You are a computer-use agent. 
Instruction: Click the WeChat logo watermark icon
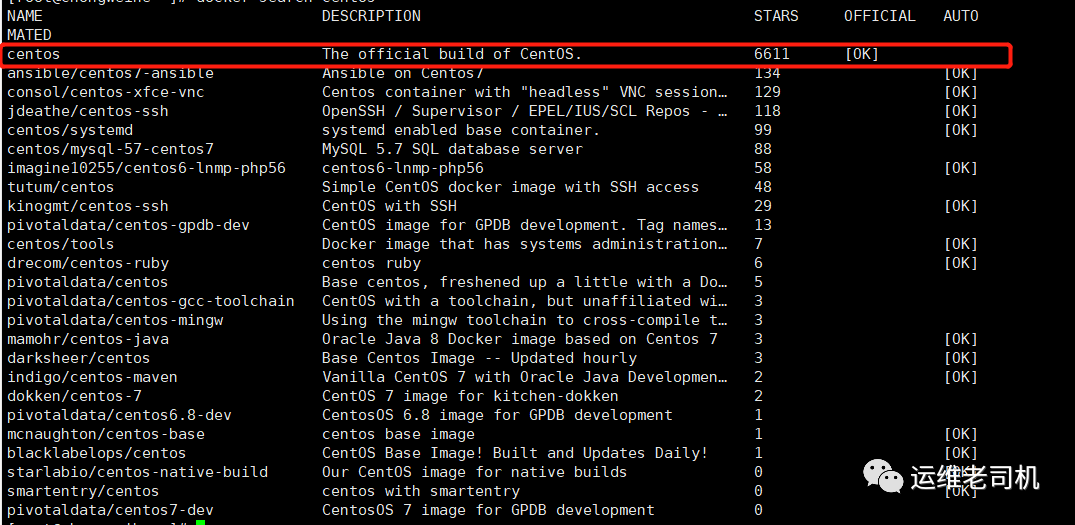[884, 476]
